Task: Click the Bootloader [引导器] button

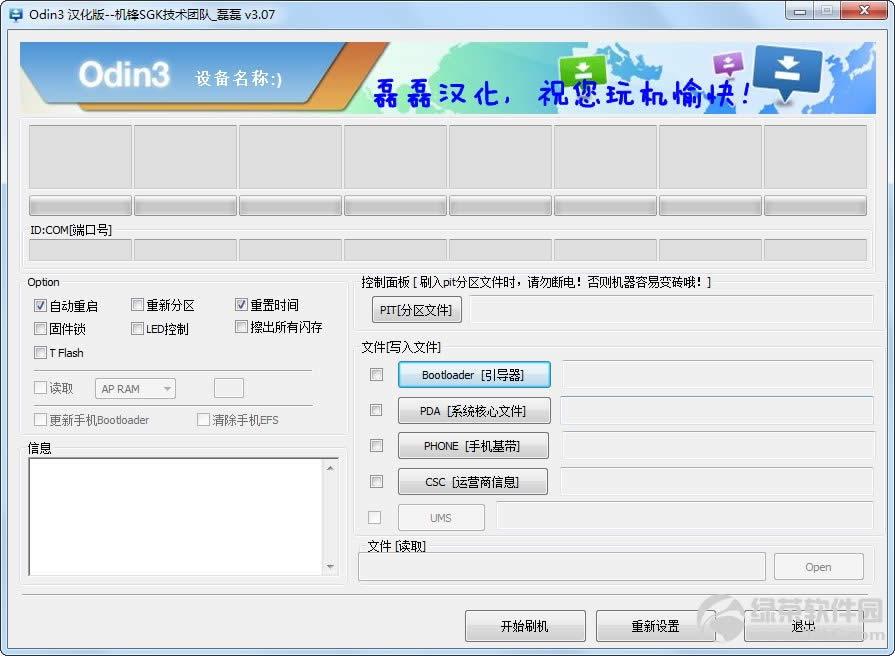Action: (x=474, y=375)
